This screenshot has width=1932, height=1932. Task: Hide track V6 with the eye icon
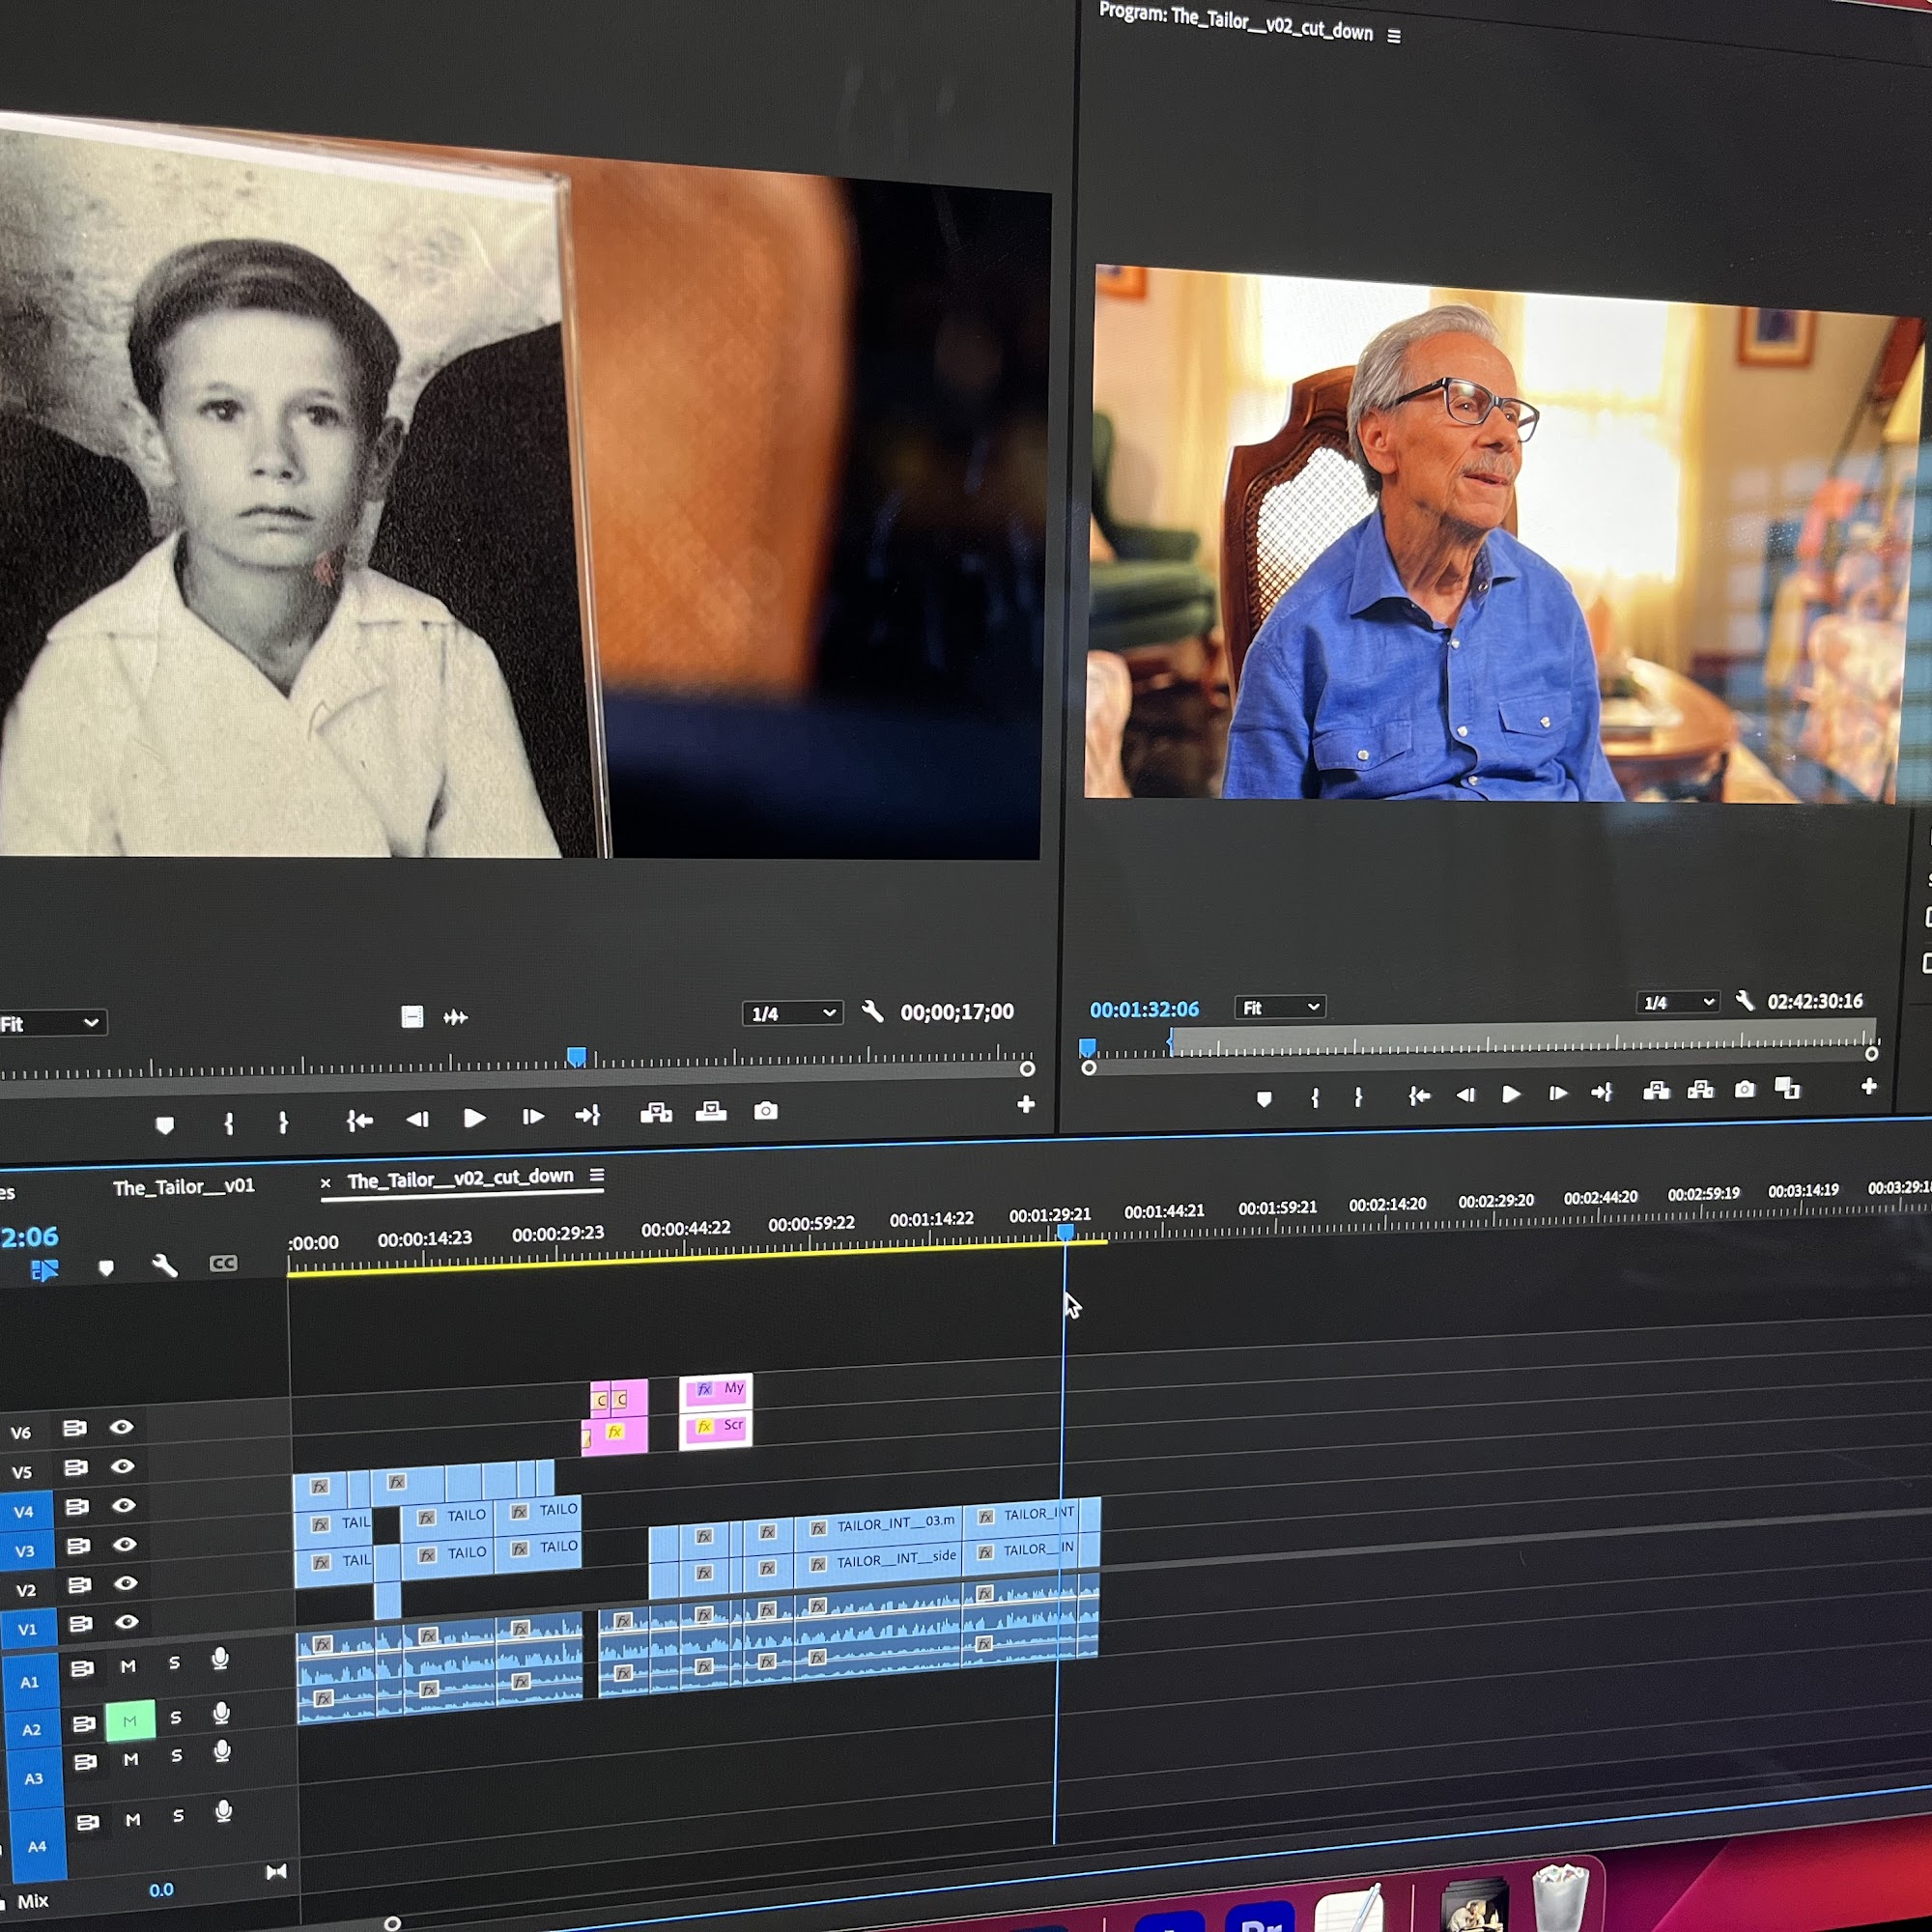[122, 1427]
